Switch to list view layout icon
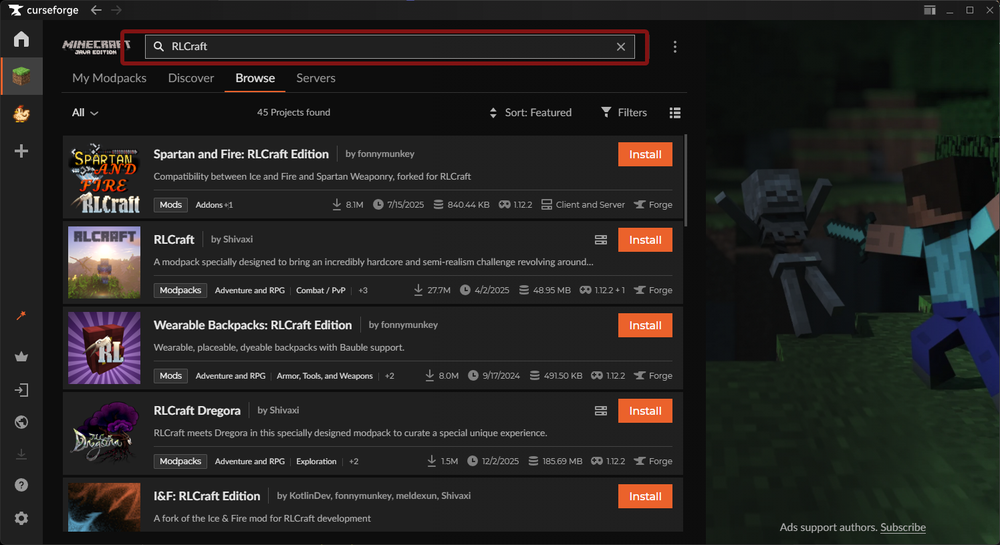Image resolution: width=1000 pixels, height=545 pixels. [x=675, y=113]
